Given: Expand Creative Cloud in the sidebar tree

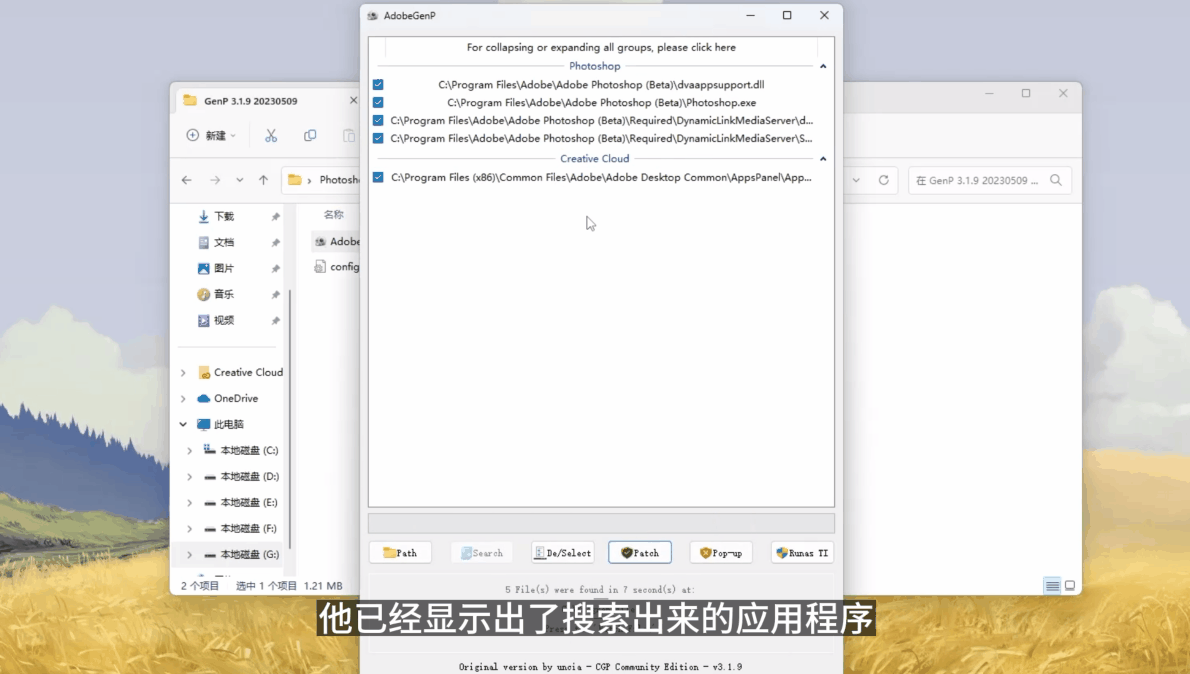Looking at the screenshot, I should pyautogui.click(x=183, y=373).
